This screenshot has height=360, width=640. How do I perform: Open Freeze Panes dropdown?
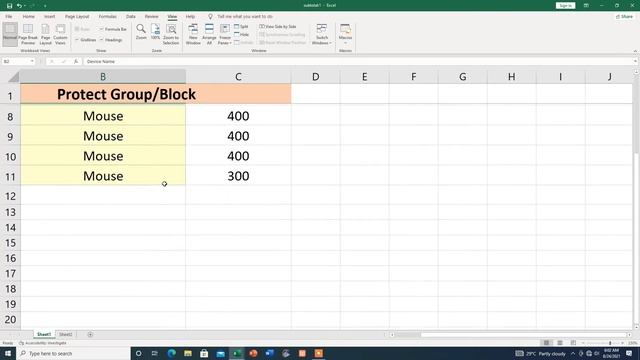(224, 34)
